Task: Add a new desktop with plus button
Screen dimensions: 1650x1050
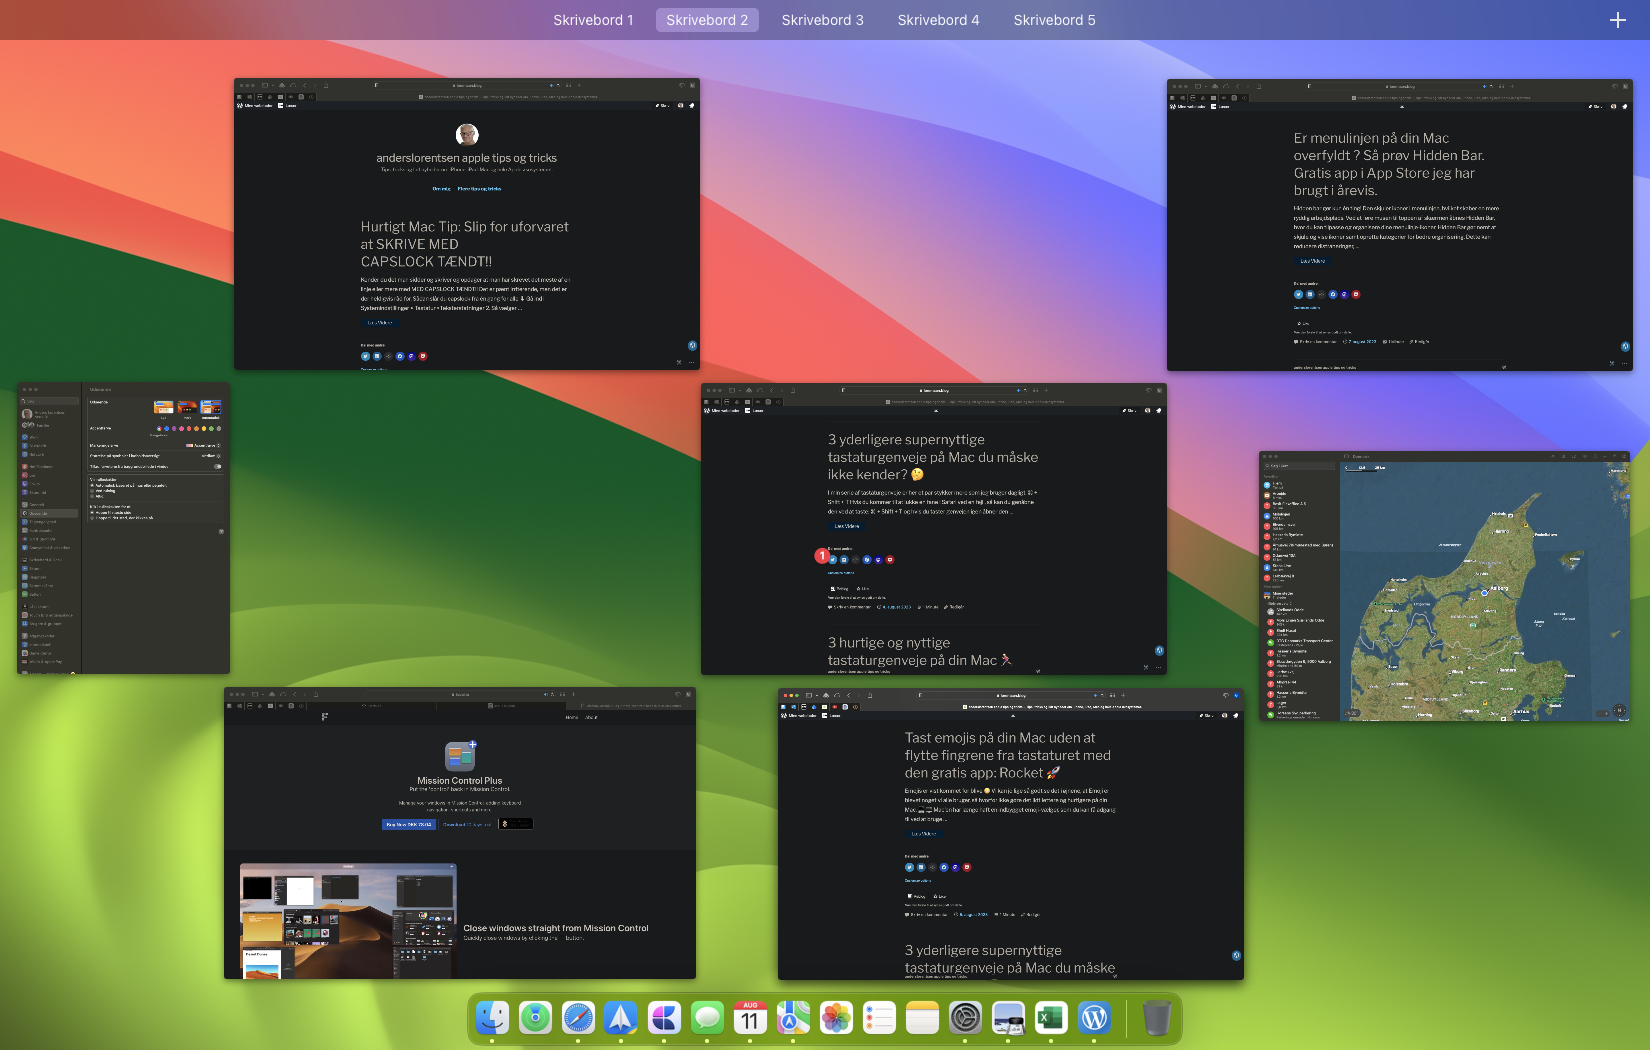Action: 1617,20
